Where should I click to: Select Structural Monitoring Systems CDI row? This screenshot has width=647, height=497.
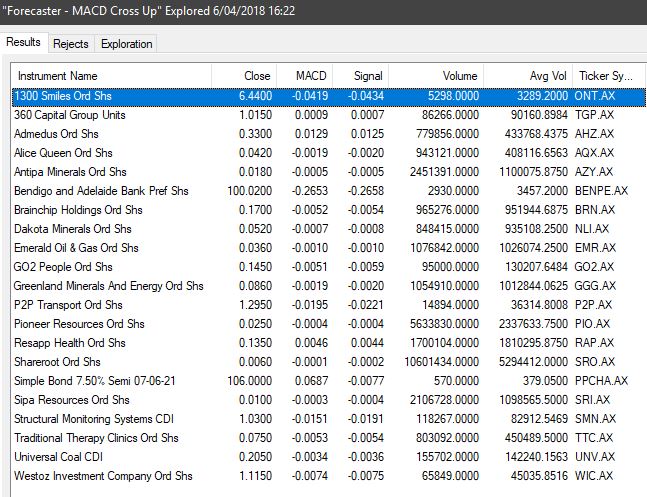pyautogui.click(x=329, y=419)
